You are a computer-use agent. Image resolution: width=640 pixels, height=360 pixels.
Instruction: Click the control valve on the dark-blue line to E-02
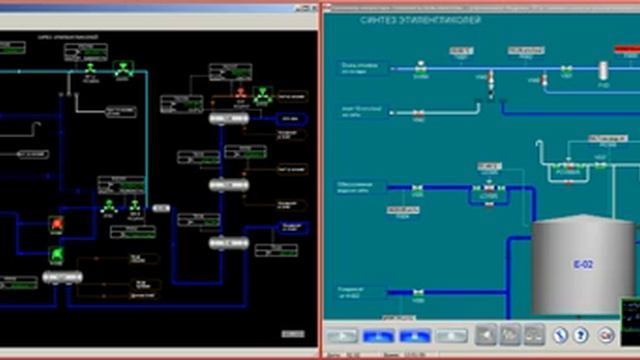pyautogui.click(x=489, y=187)
